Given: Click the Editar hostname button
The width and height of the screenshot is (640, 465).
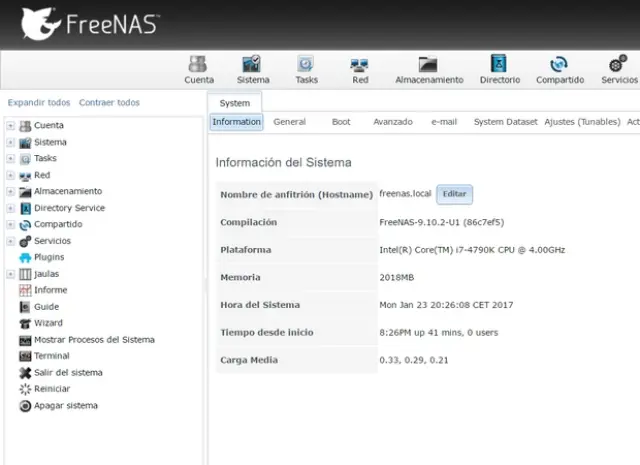Looking at the screenshot, I should pyautogui.click(x=454, y=194).
